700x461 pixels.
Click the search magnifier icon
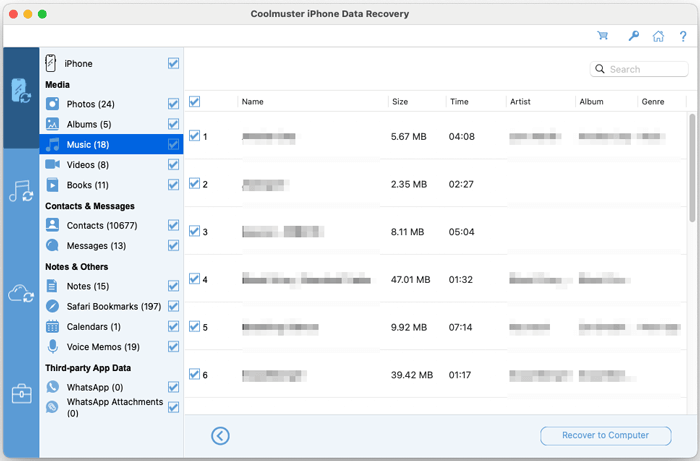click(x=600, y=69)
